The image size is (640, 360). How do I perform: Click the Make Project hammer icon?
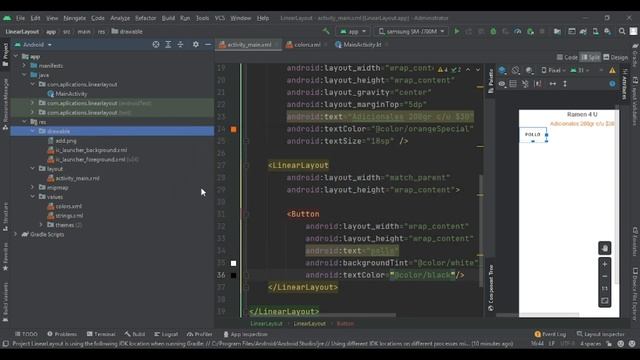(326, 31)
